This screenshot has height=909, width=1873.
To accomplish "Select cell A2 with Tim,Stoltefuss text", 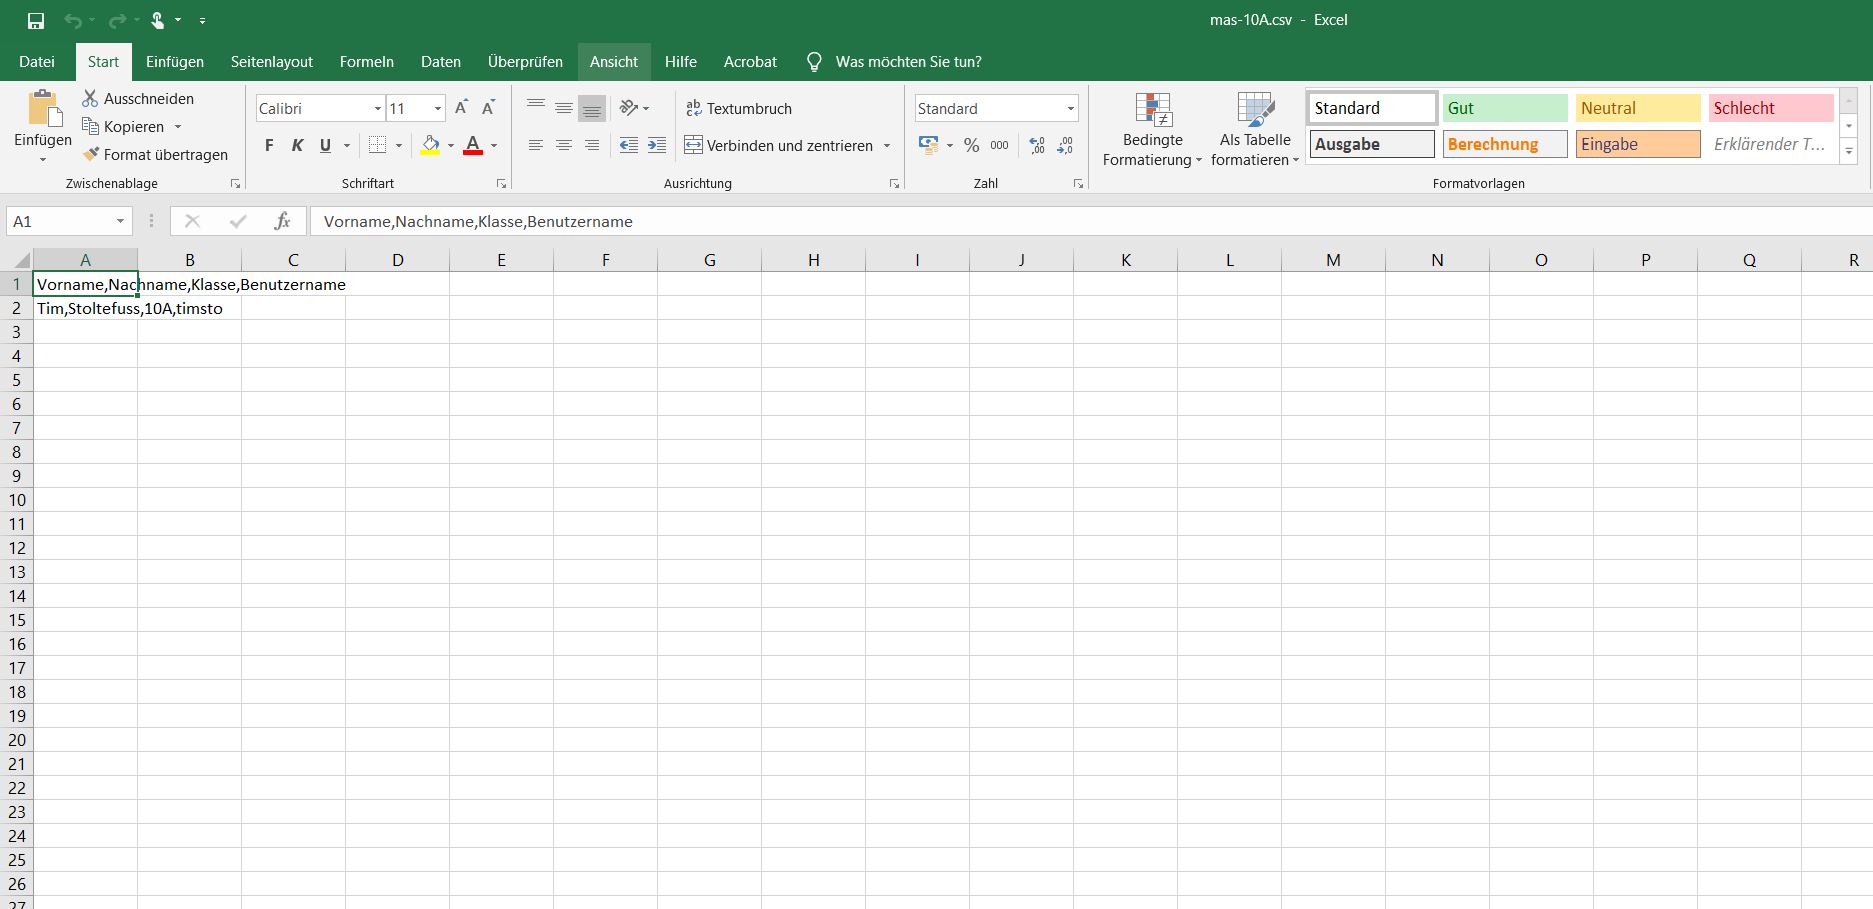I will [85, 308].
